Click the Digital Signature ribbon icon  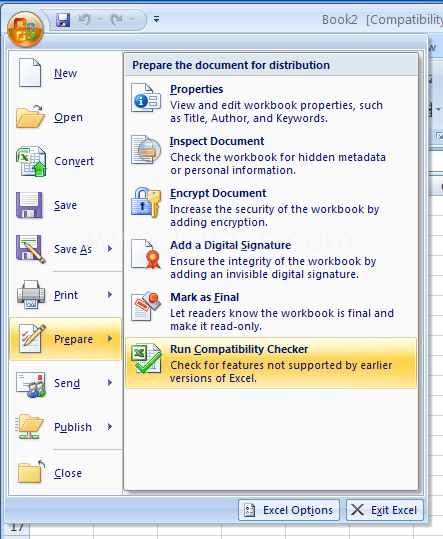point(146,254)
